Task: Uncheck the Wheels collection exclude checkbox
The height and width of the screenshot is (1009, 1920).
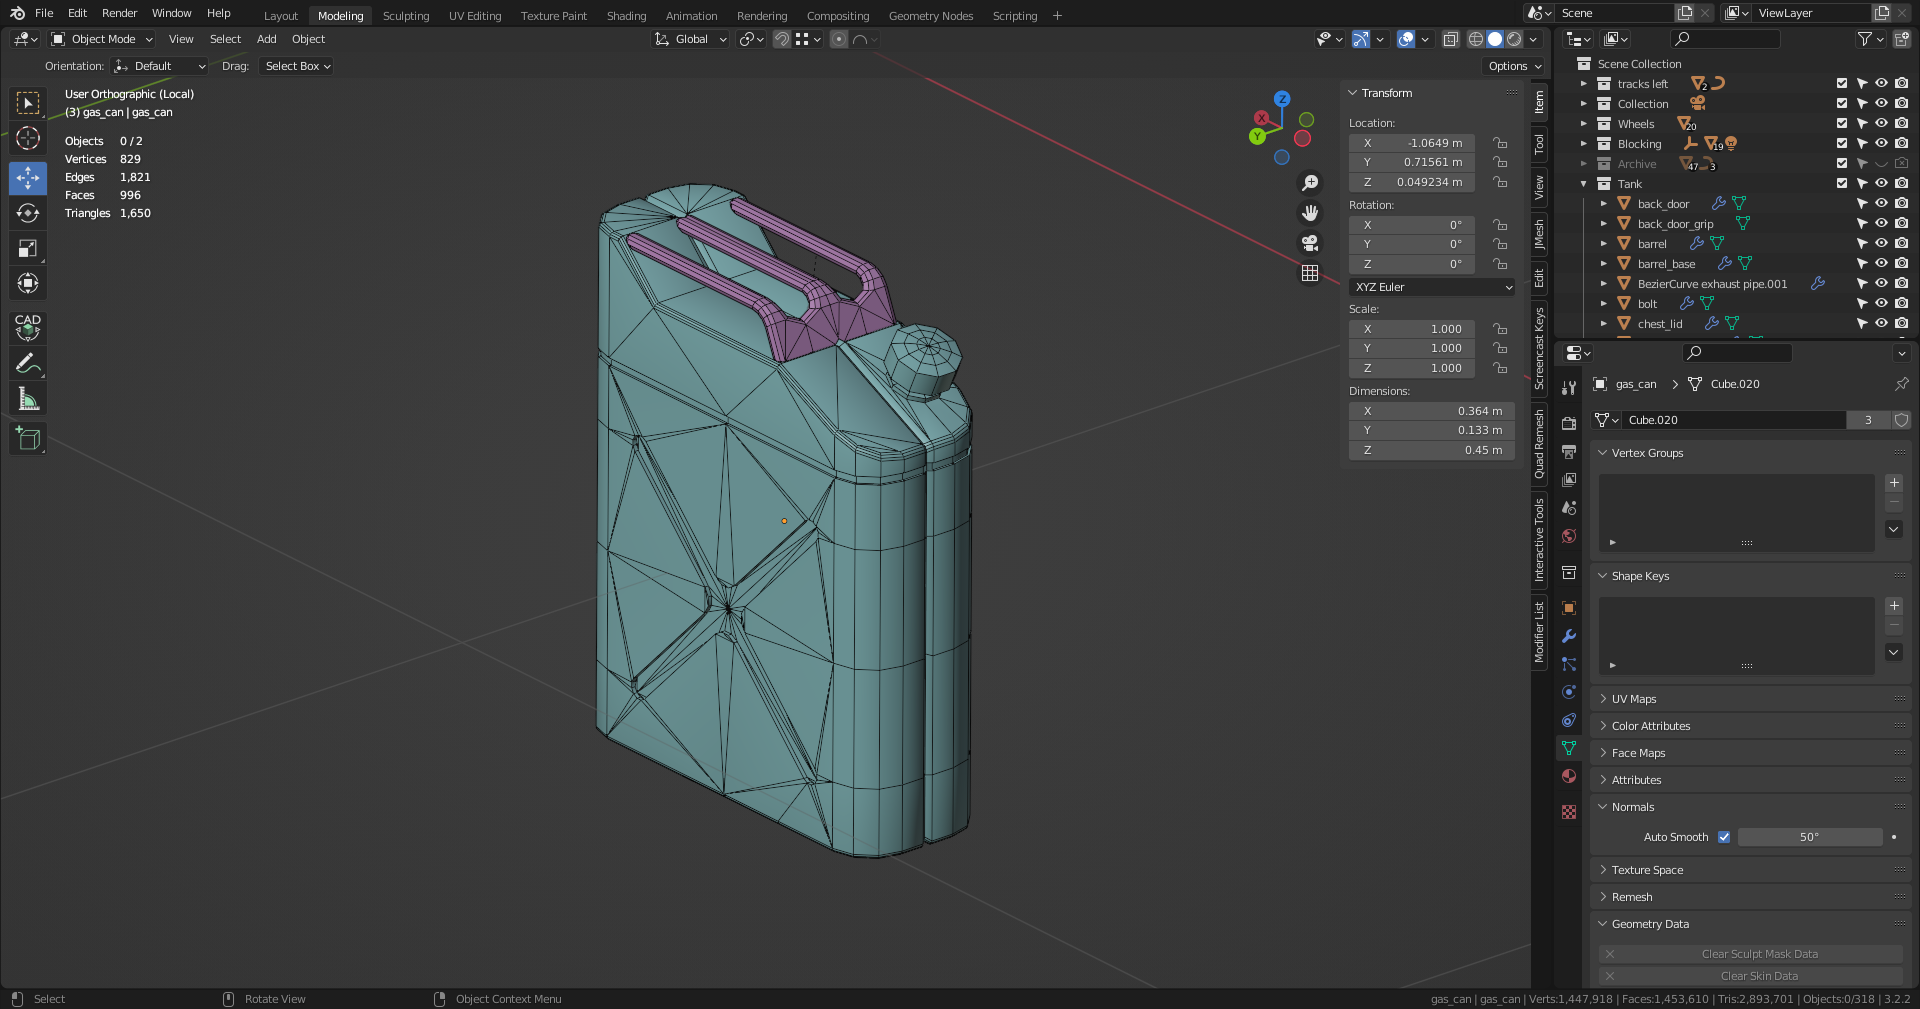Action: click(x=1842, y=124)
